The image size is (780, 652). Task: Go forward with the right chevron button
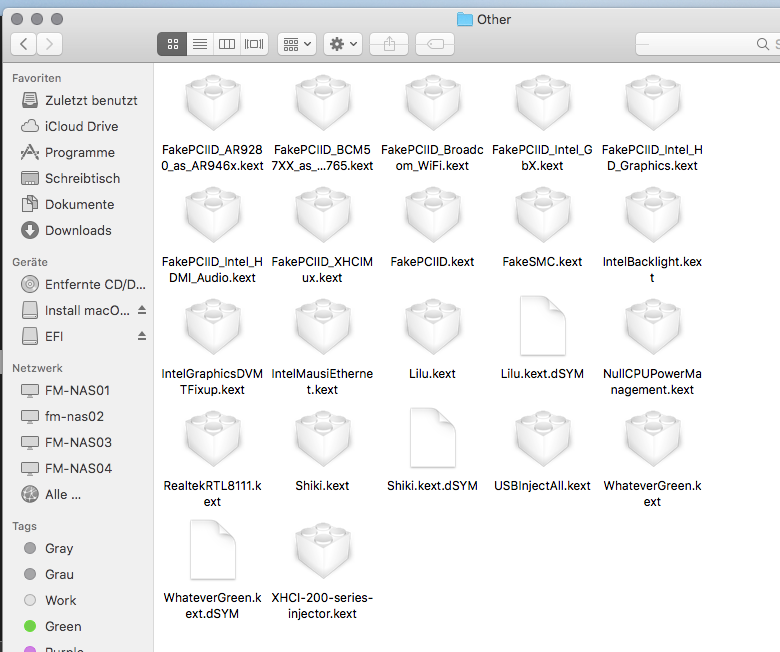(x=49, y=44)
